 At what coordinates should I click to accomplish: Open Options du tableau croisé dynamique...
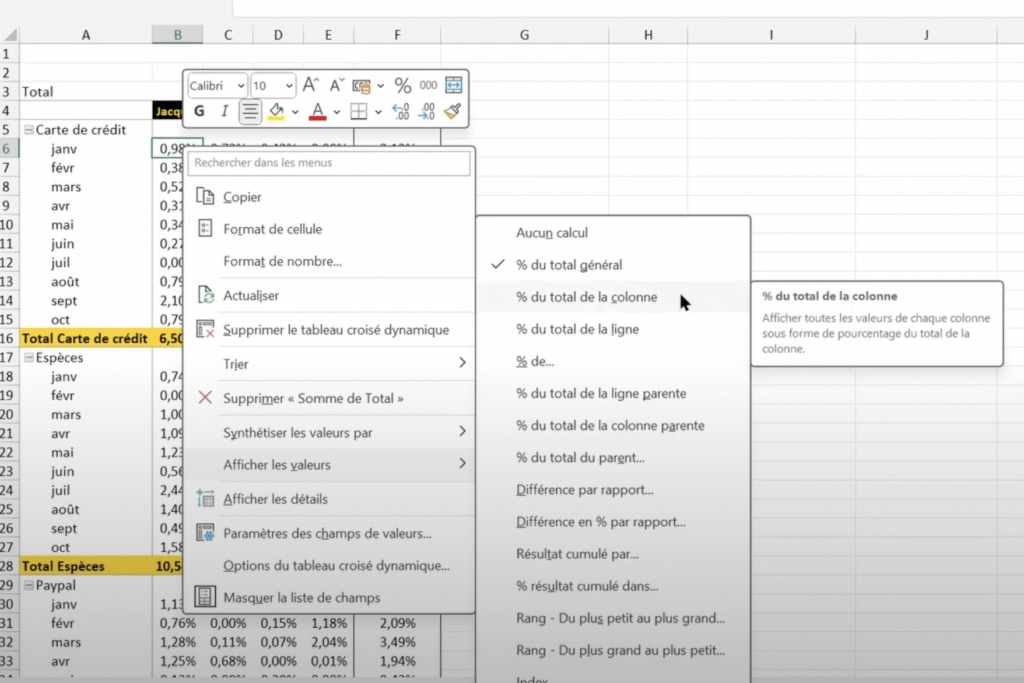click(328, 565)
